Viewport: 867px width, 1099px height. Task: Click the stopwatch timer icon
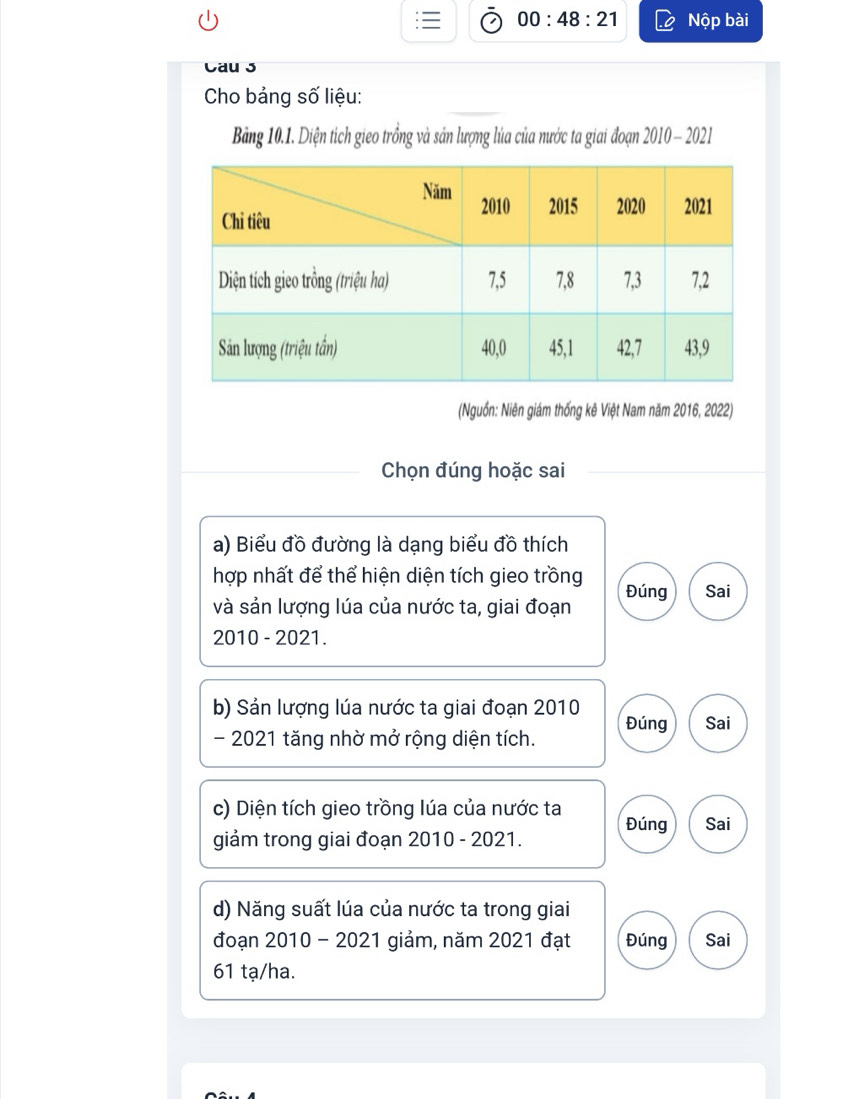point(491,21)
